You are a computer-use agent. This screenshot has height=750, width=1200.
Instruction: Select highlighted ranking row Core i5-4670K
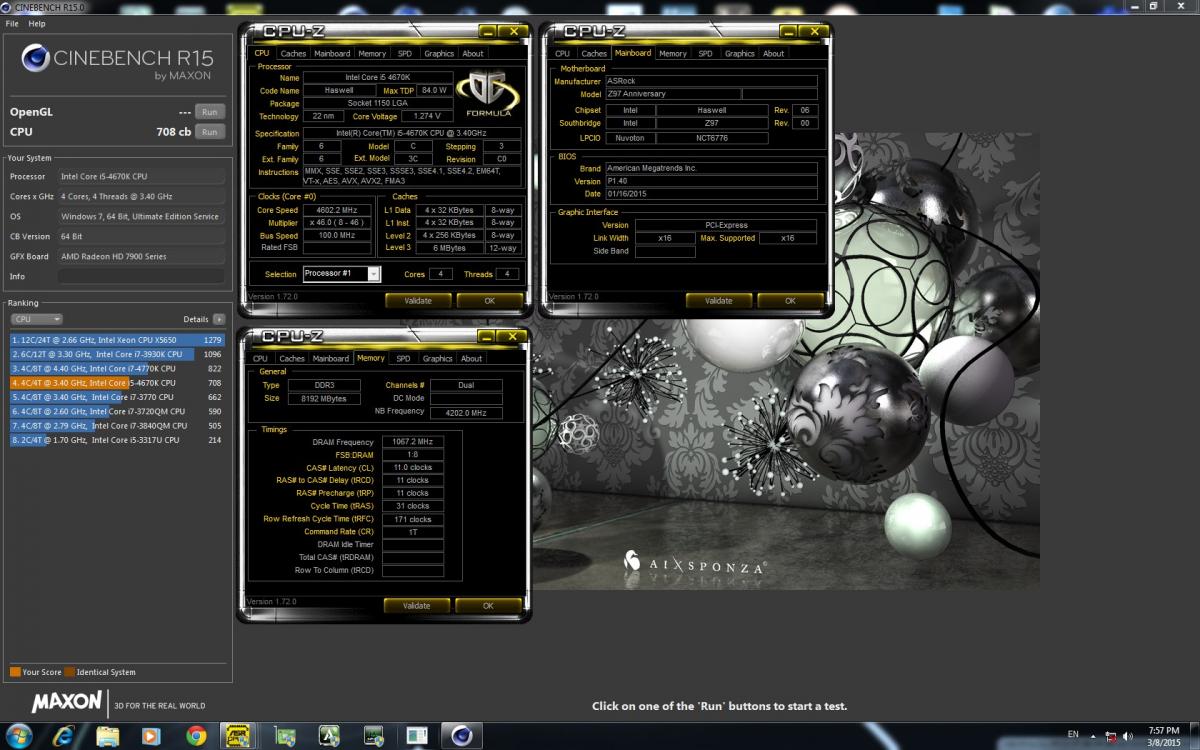(x=118, y=382)
